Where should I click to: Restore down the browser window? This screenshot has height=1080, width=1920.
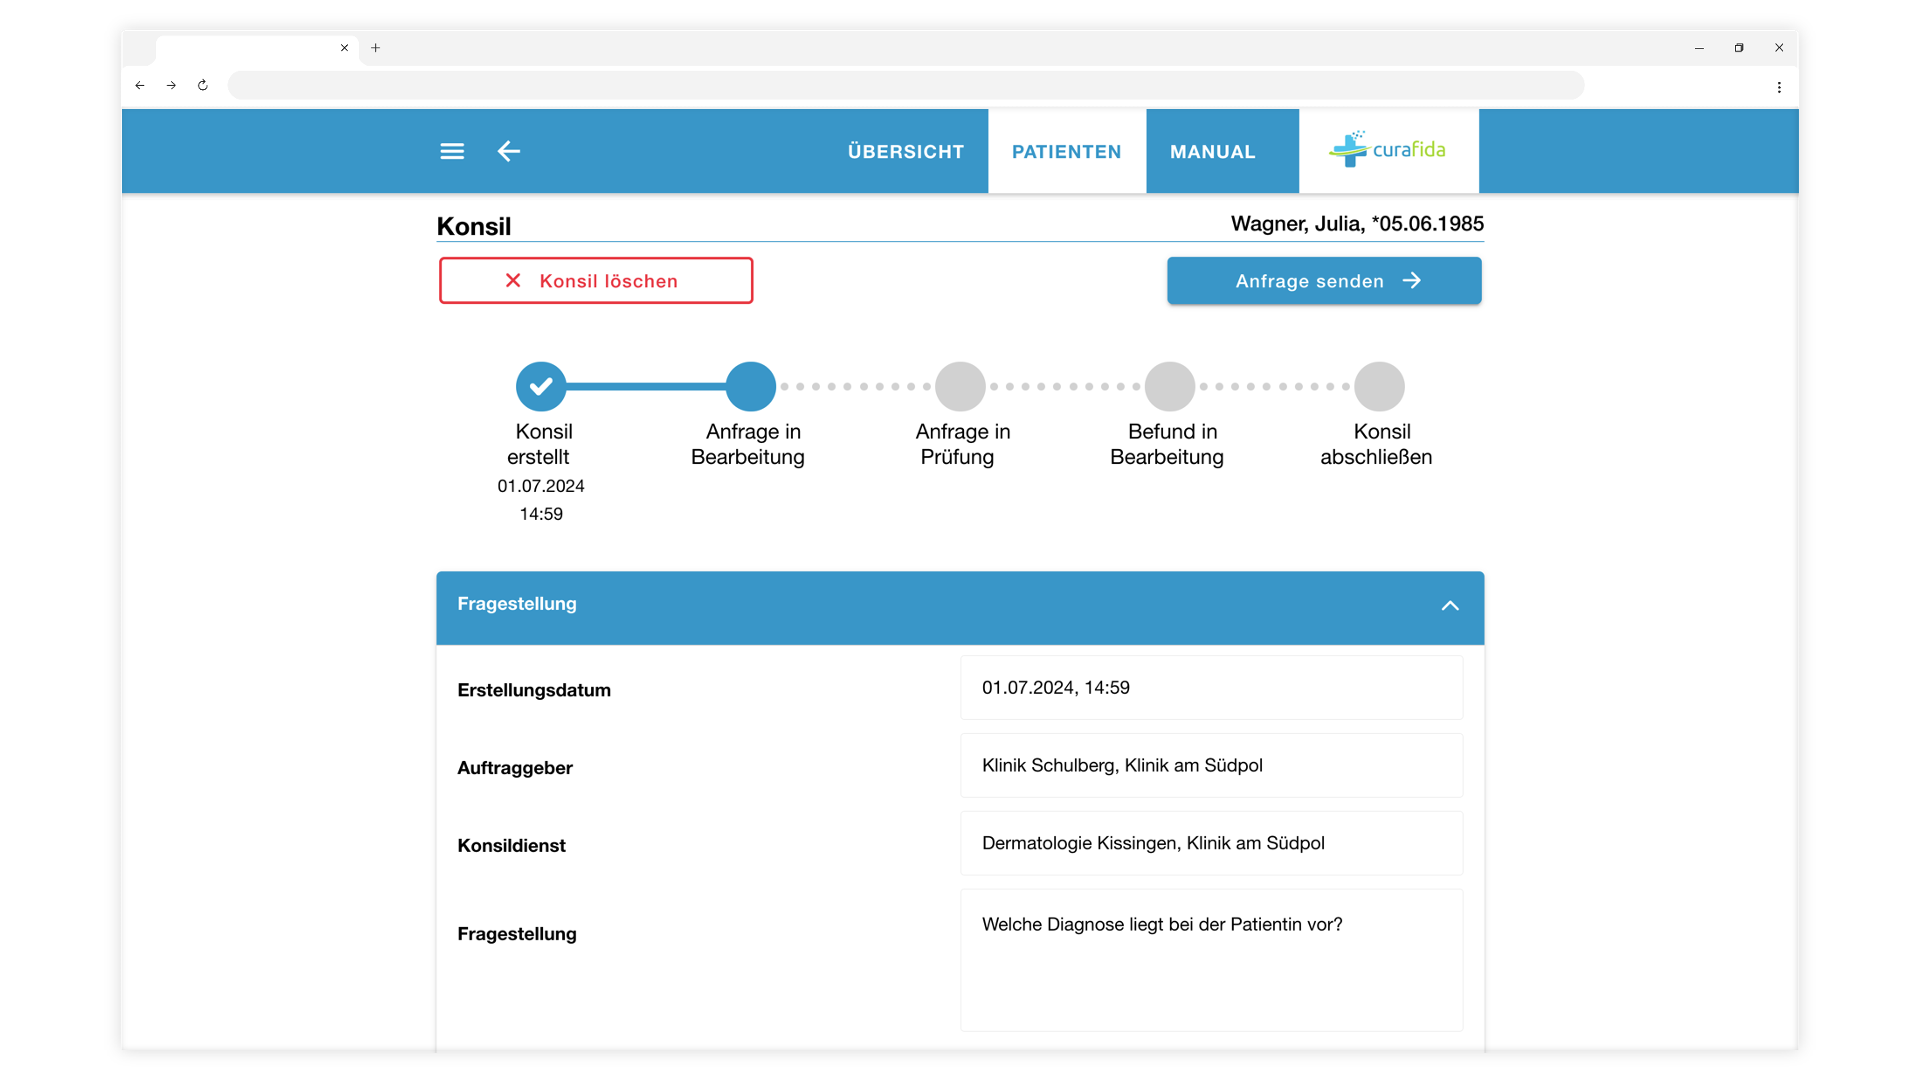[x=1739, y=48]
